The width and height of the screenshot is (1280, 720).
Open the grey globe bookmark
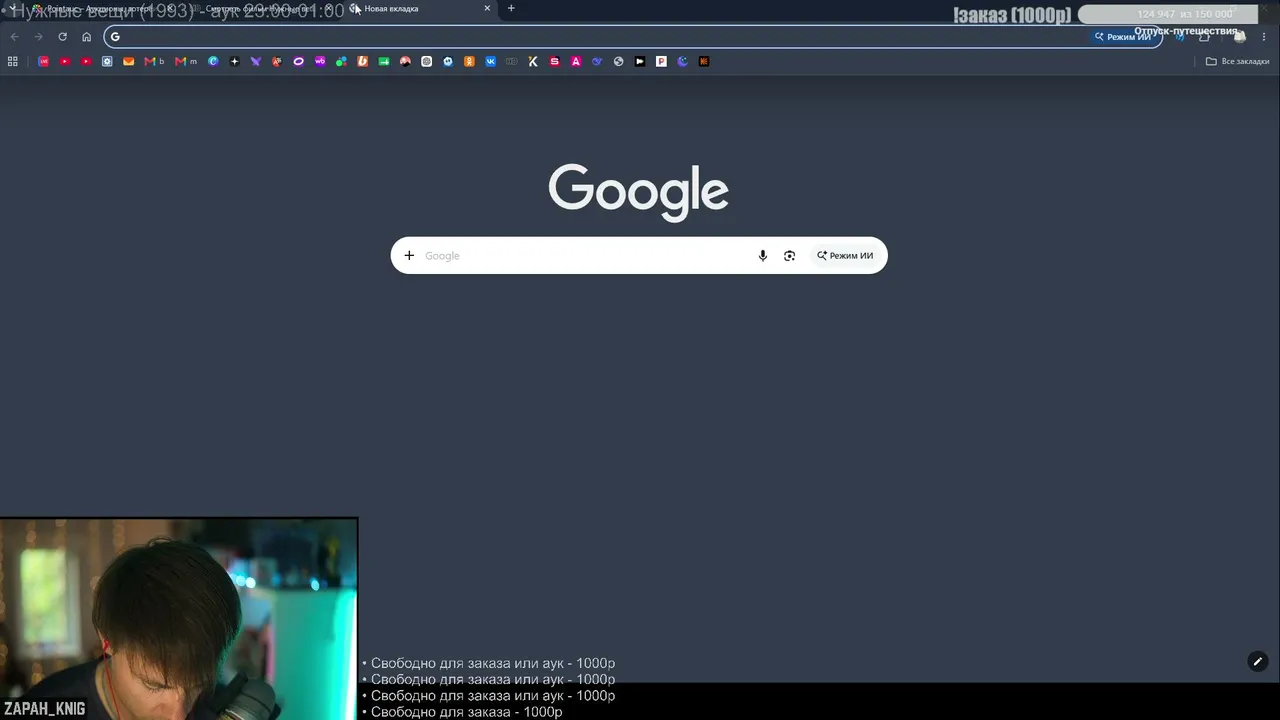[x=618, y=61]
